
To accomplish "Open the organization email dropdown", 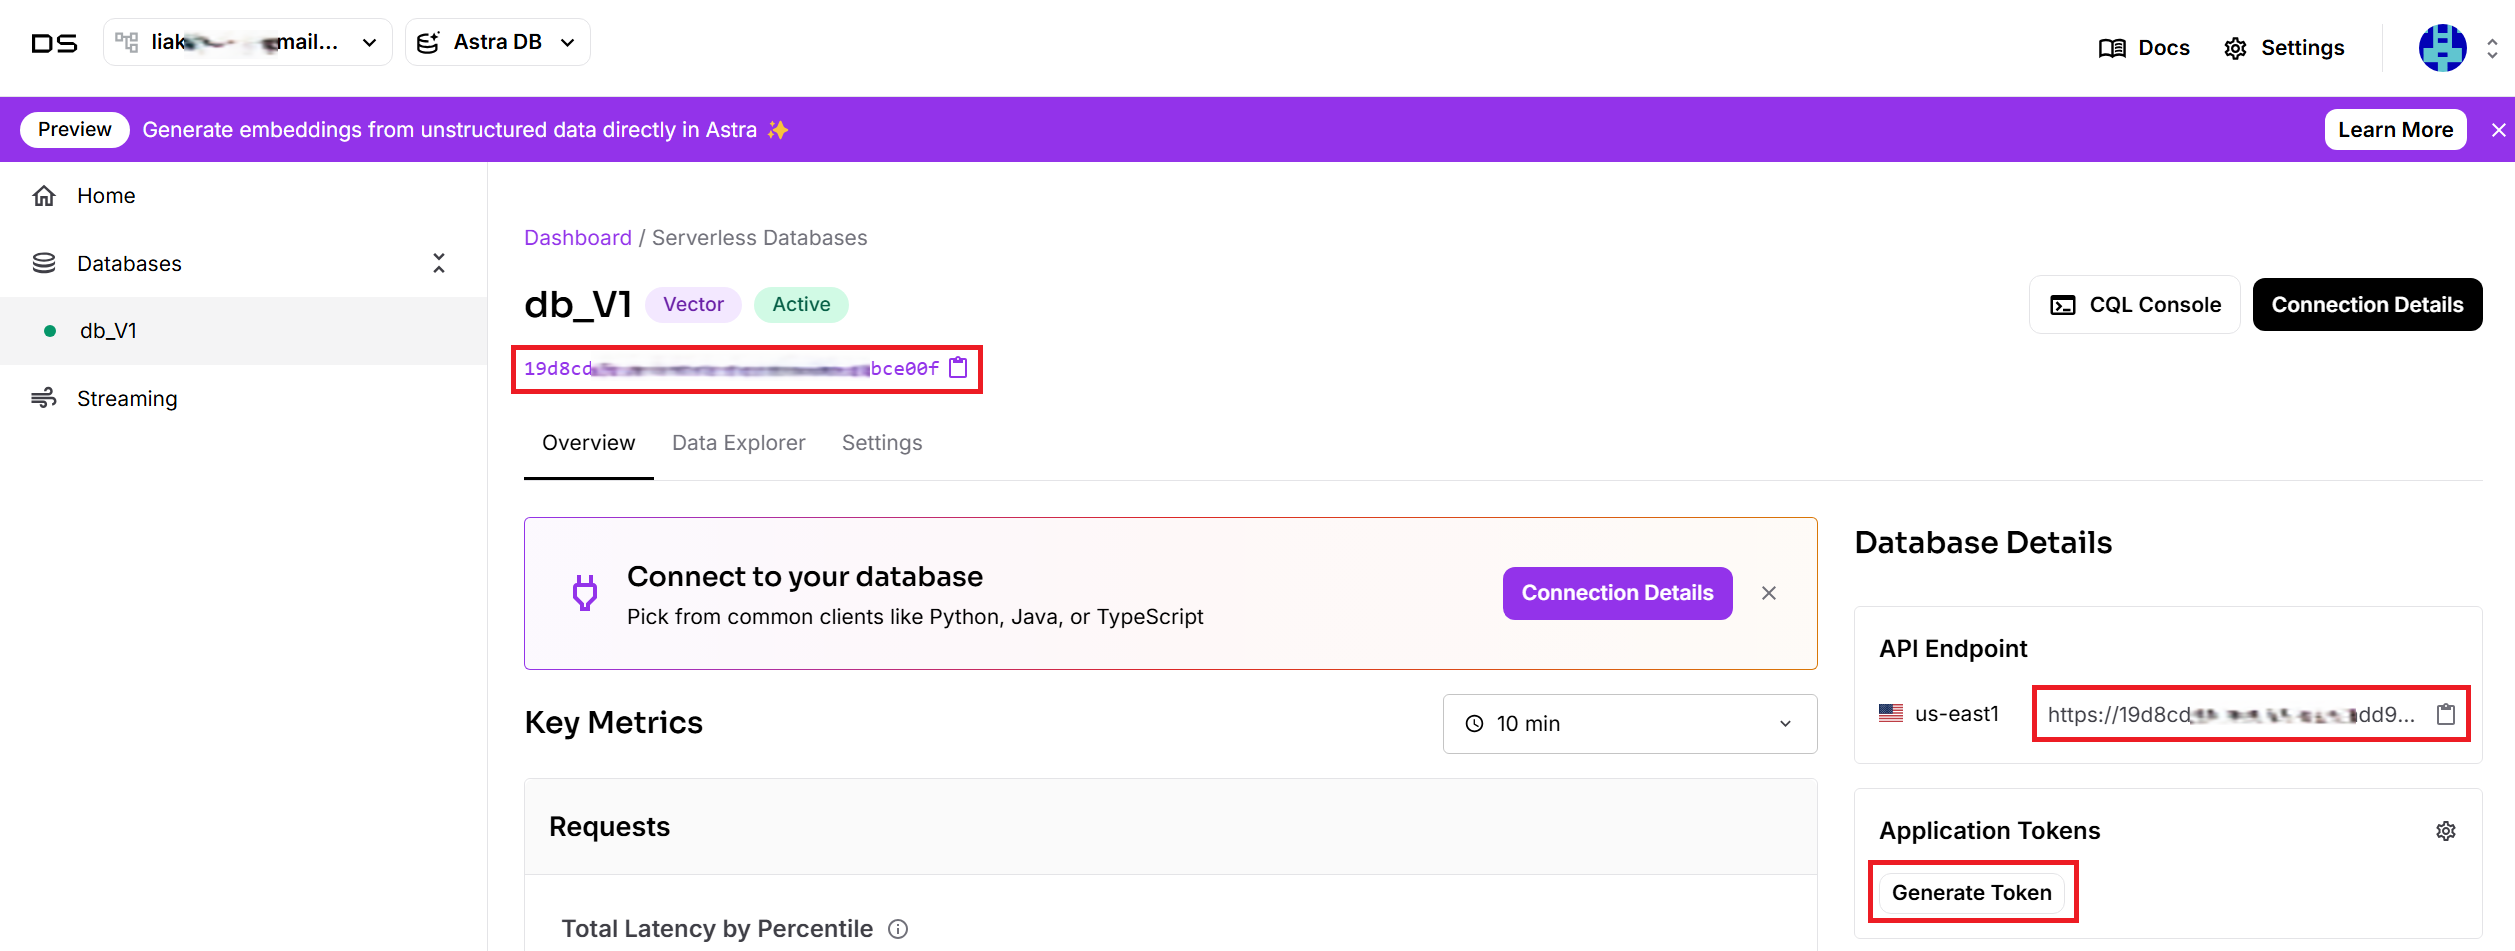I will (247, 42).
